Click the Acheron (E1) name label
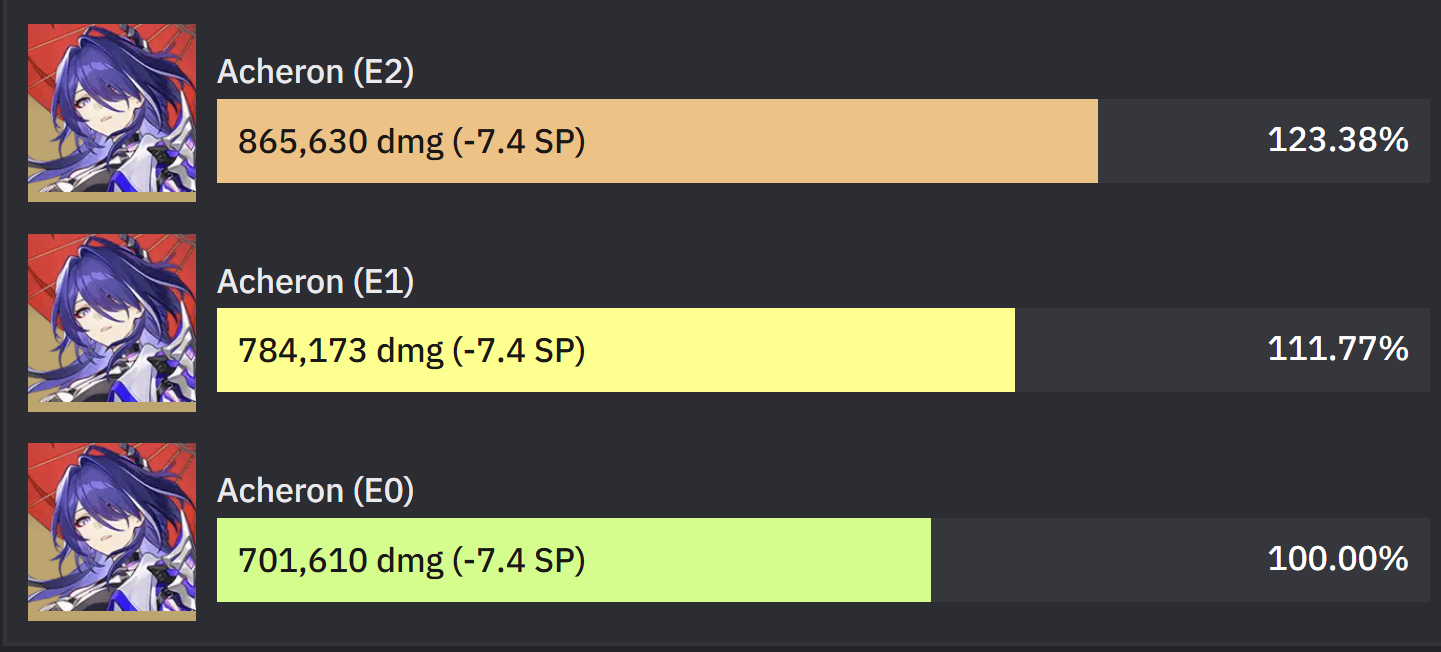1441x652 pixels. click(316, 282)
